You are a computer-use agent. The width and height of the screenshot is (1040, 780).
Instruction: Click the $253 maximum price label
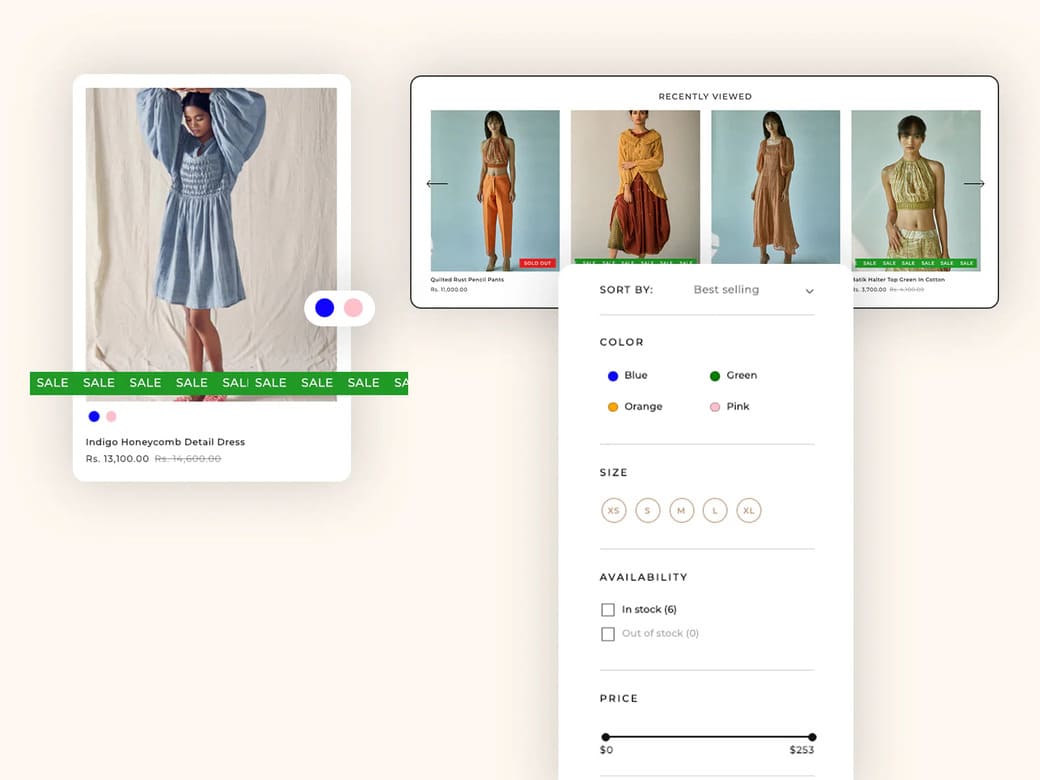point(802,750)
